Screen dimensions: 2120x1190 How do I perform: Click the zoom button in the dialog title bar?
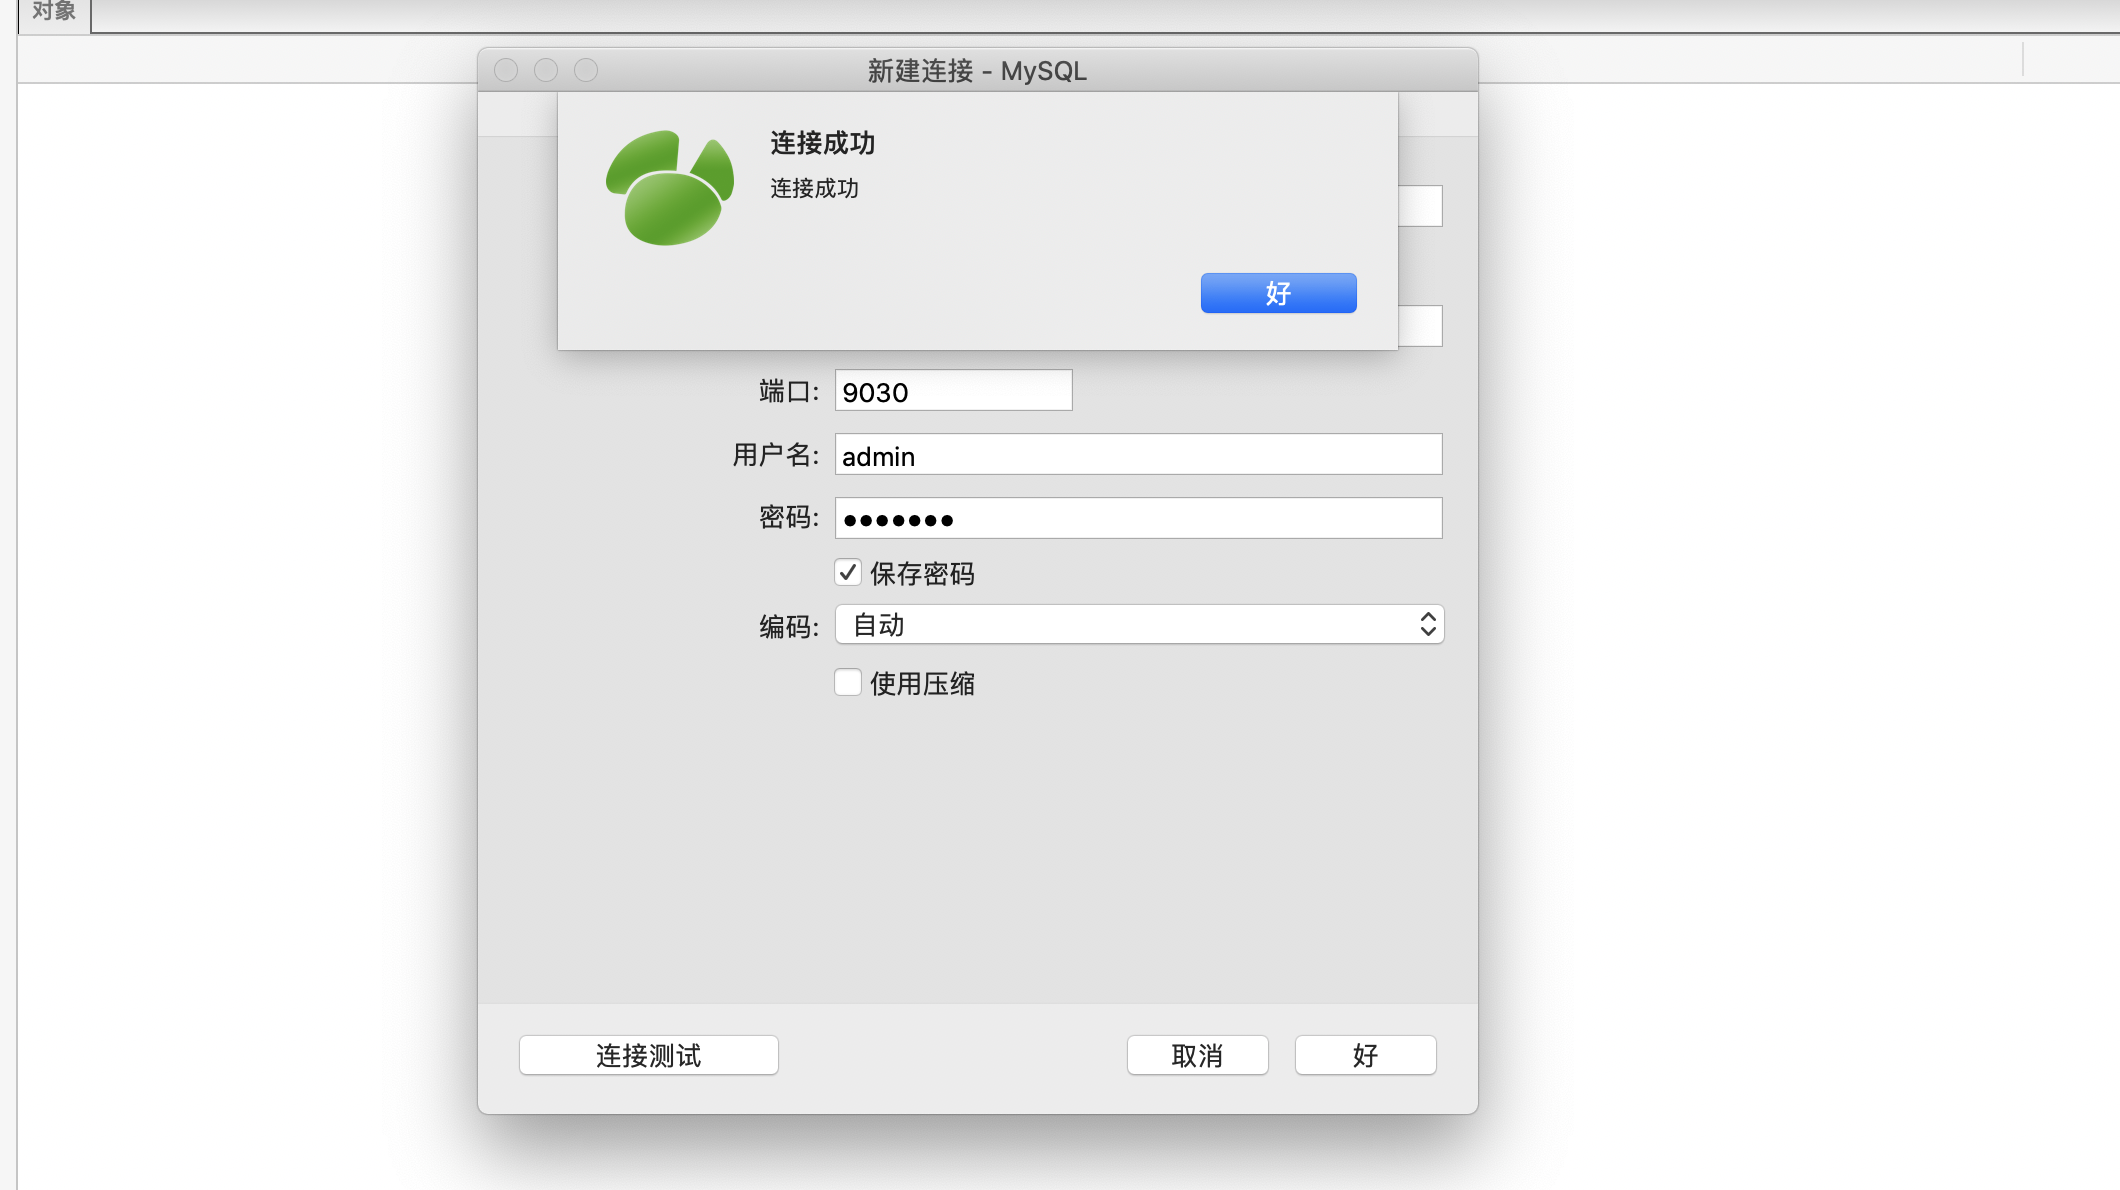586,70
